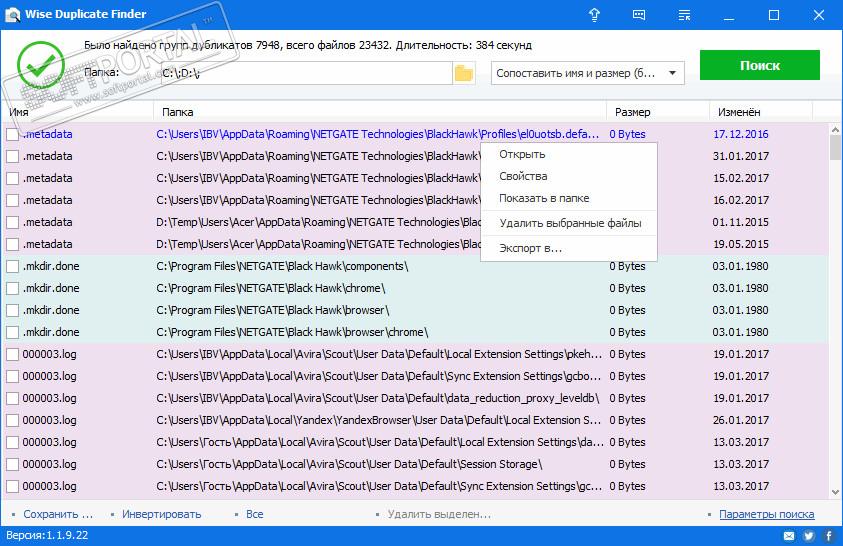Check 000003.log in YandexBrowser folder
Screen dimensions: 843x546
pos(12,421)
